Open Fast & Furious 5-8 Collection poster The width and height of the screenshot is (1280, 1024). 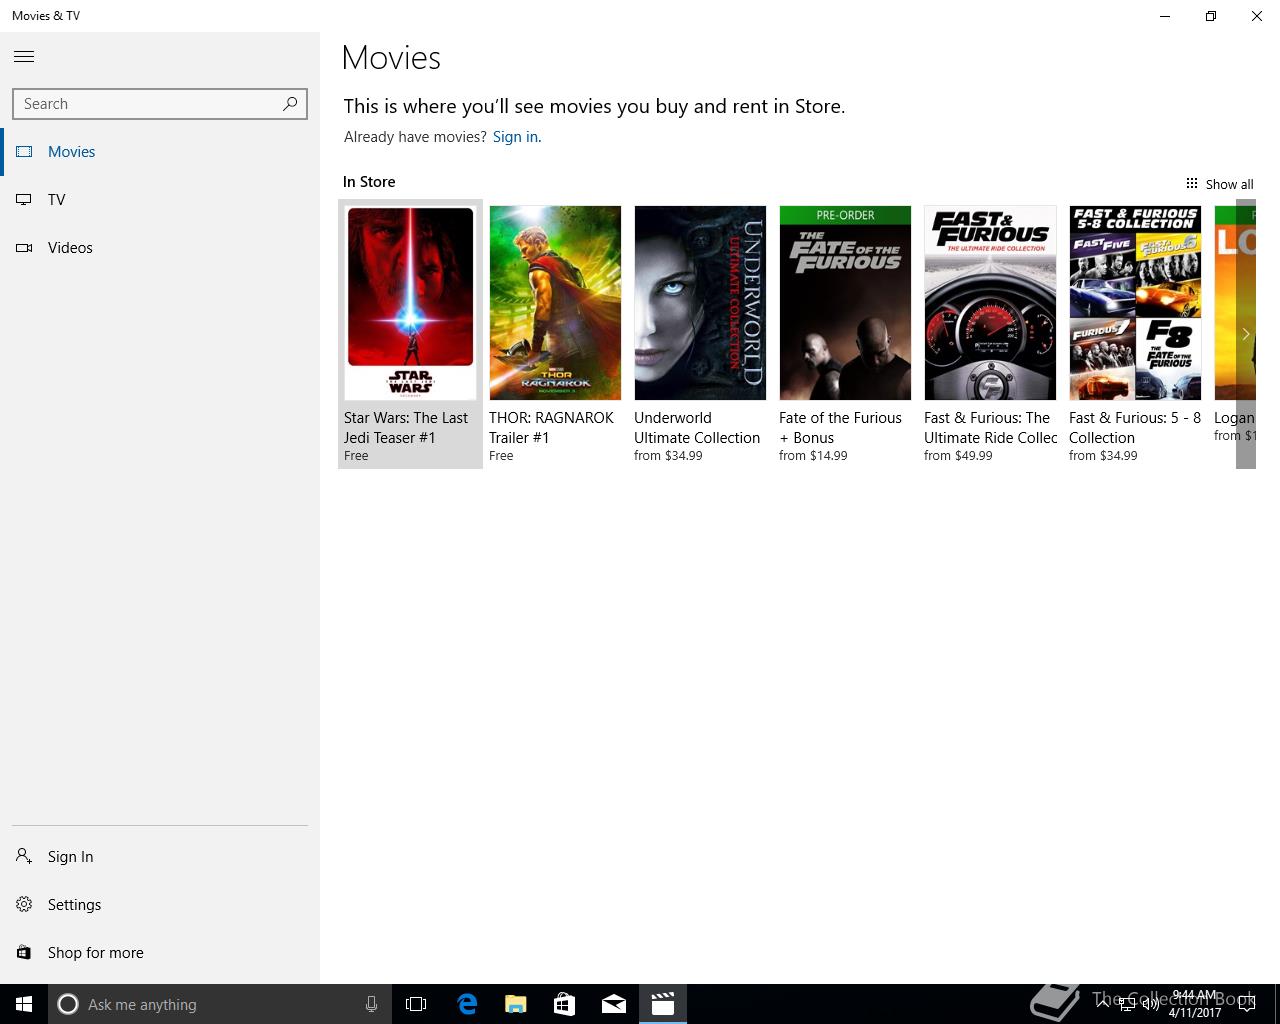pos(1135,303)
